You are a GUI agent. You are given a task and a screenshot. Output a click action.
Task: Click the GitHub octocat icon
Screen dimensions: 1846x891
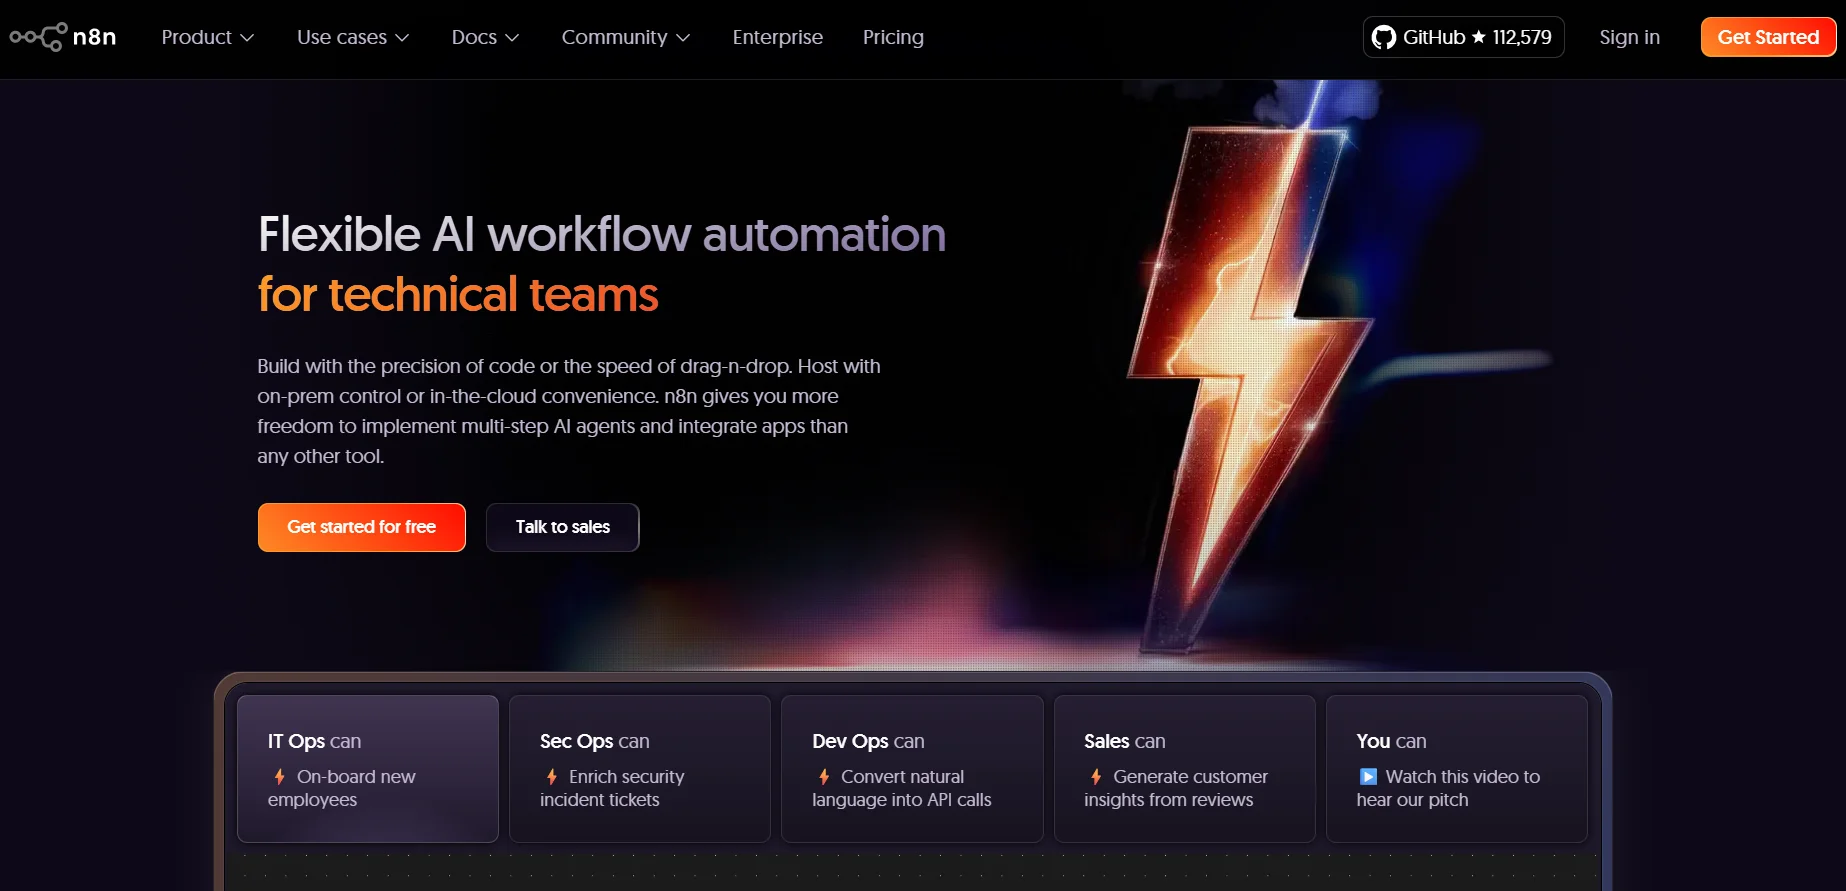[x=1384, y=38]
